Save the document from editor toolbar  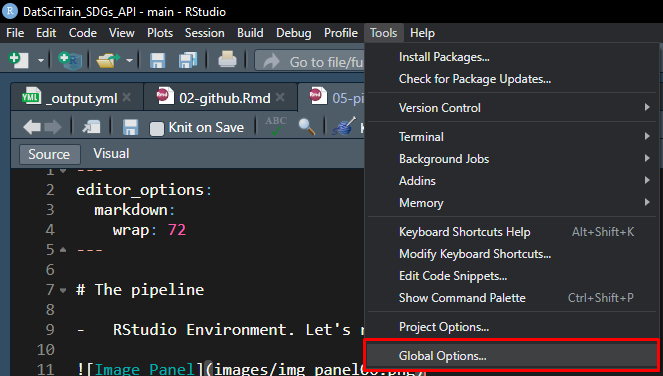[x=130, y=127]
